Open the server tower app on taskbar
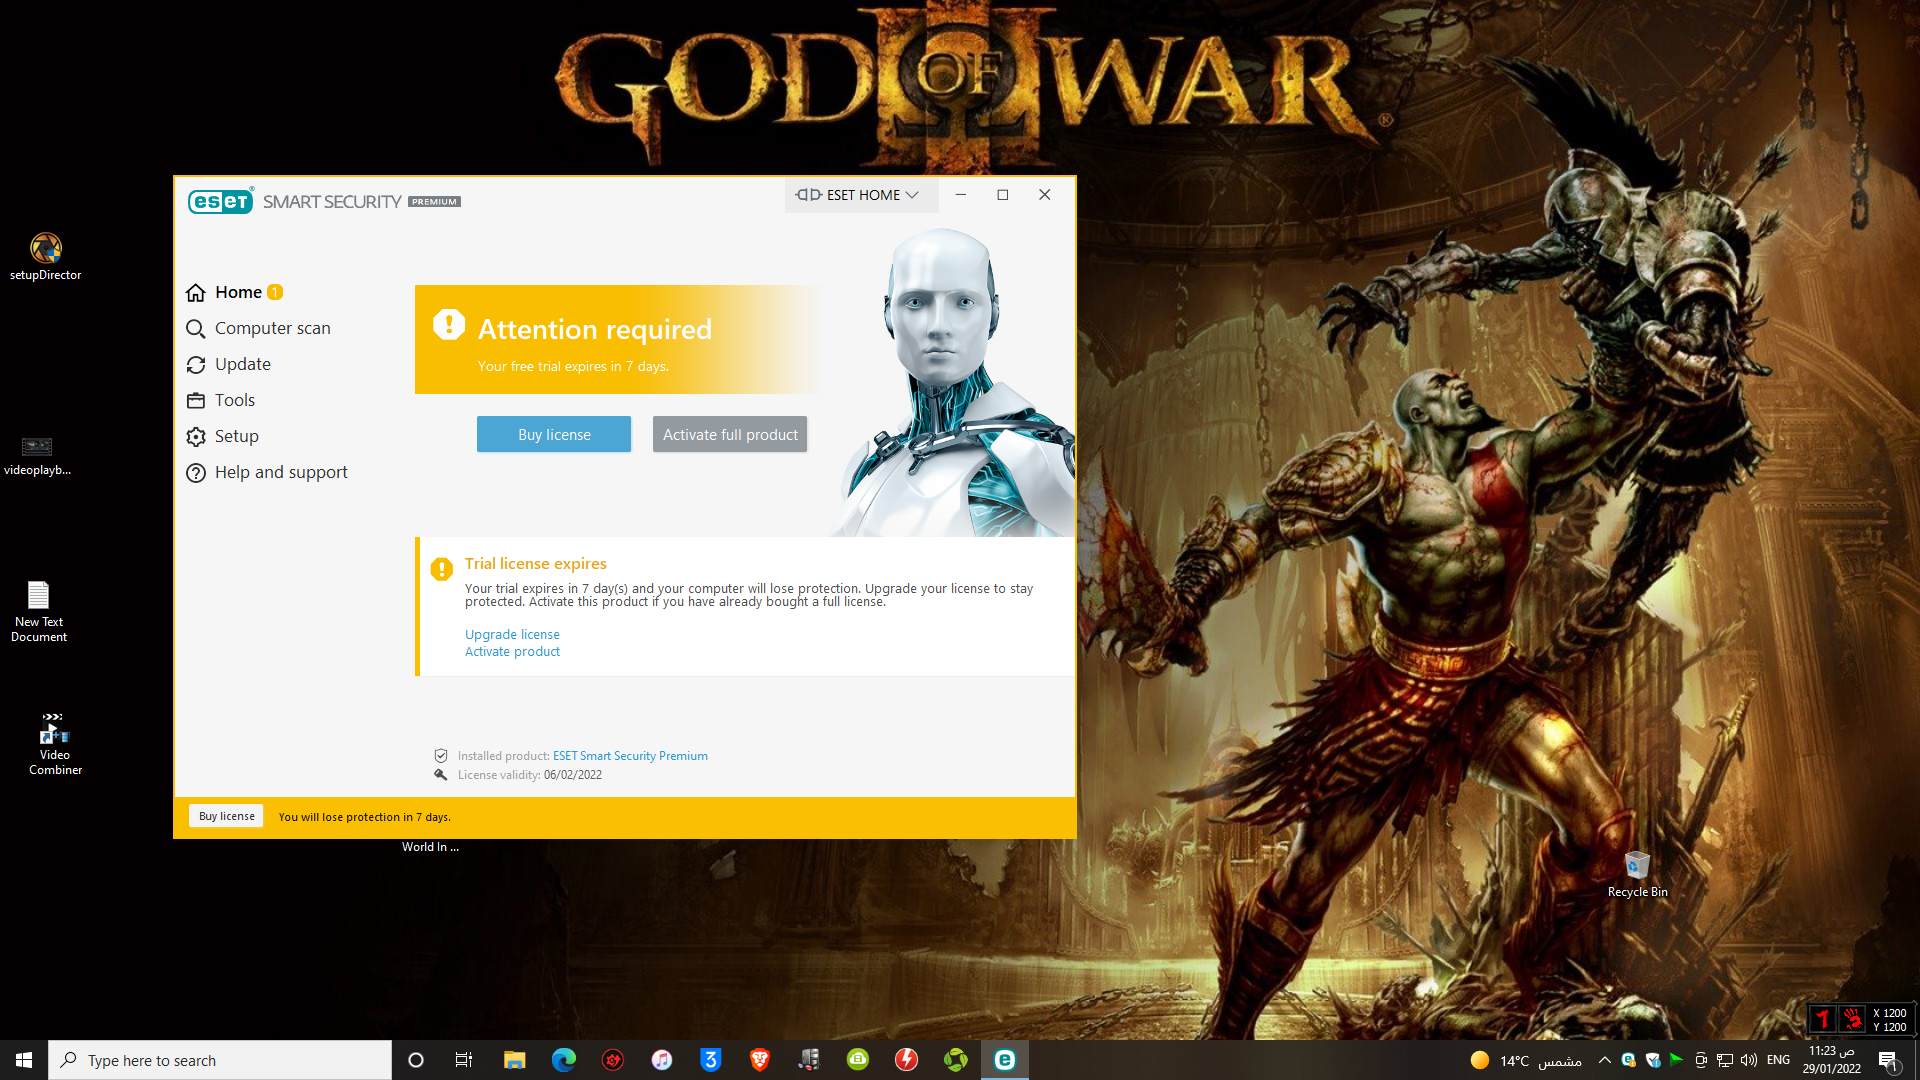This screenshot has height=1080, width=1920. click(x=809, y=1060)
